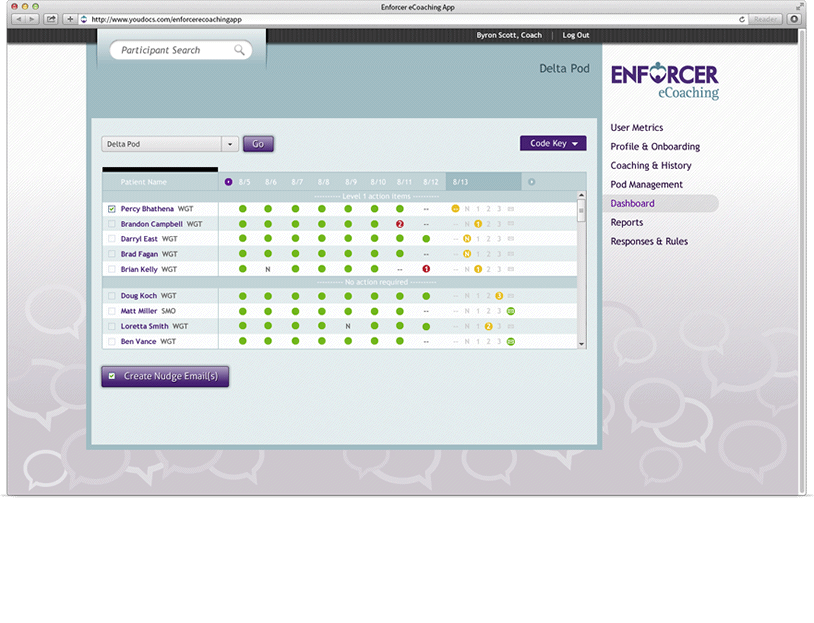814x623 pixels.
Task: Click Brandon Campbell's red alert on 8/11
Action: [x=399, y=224]
